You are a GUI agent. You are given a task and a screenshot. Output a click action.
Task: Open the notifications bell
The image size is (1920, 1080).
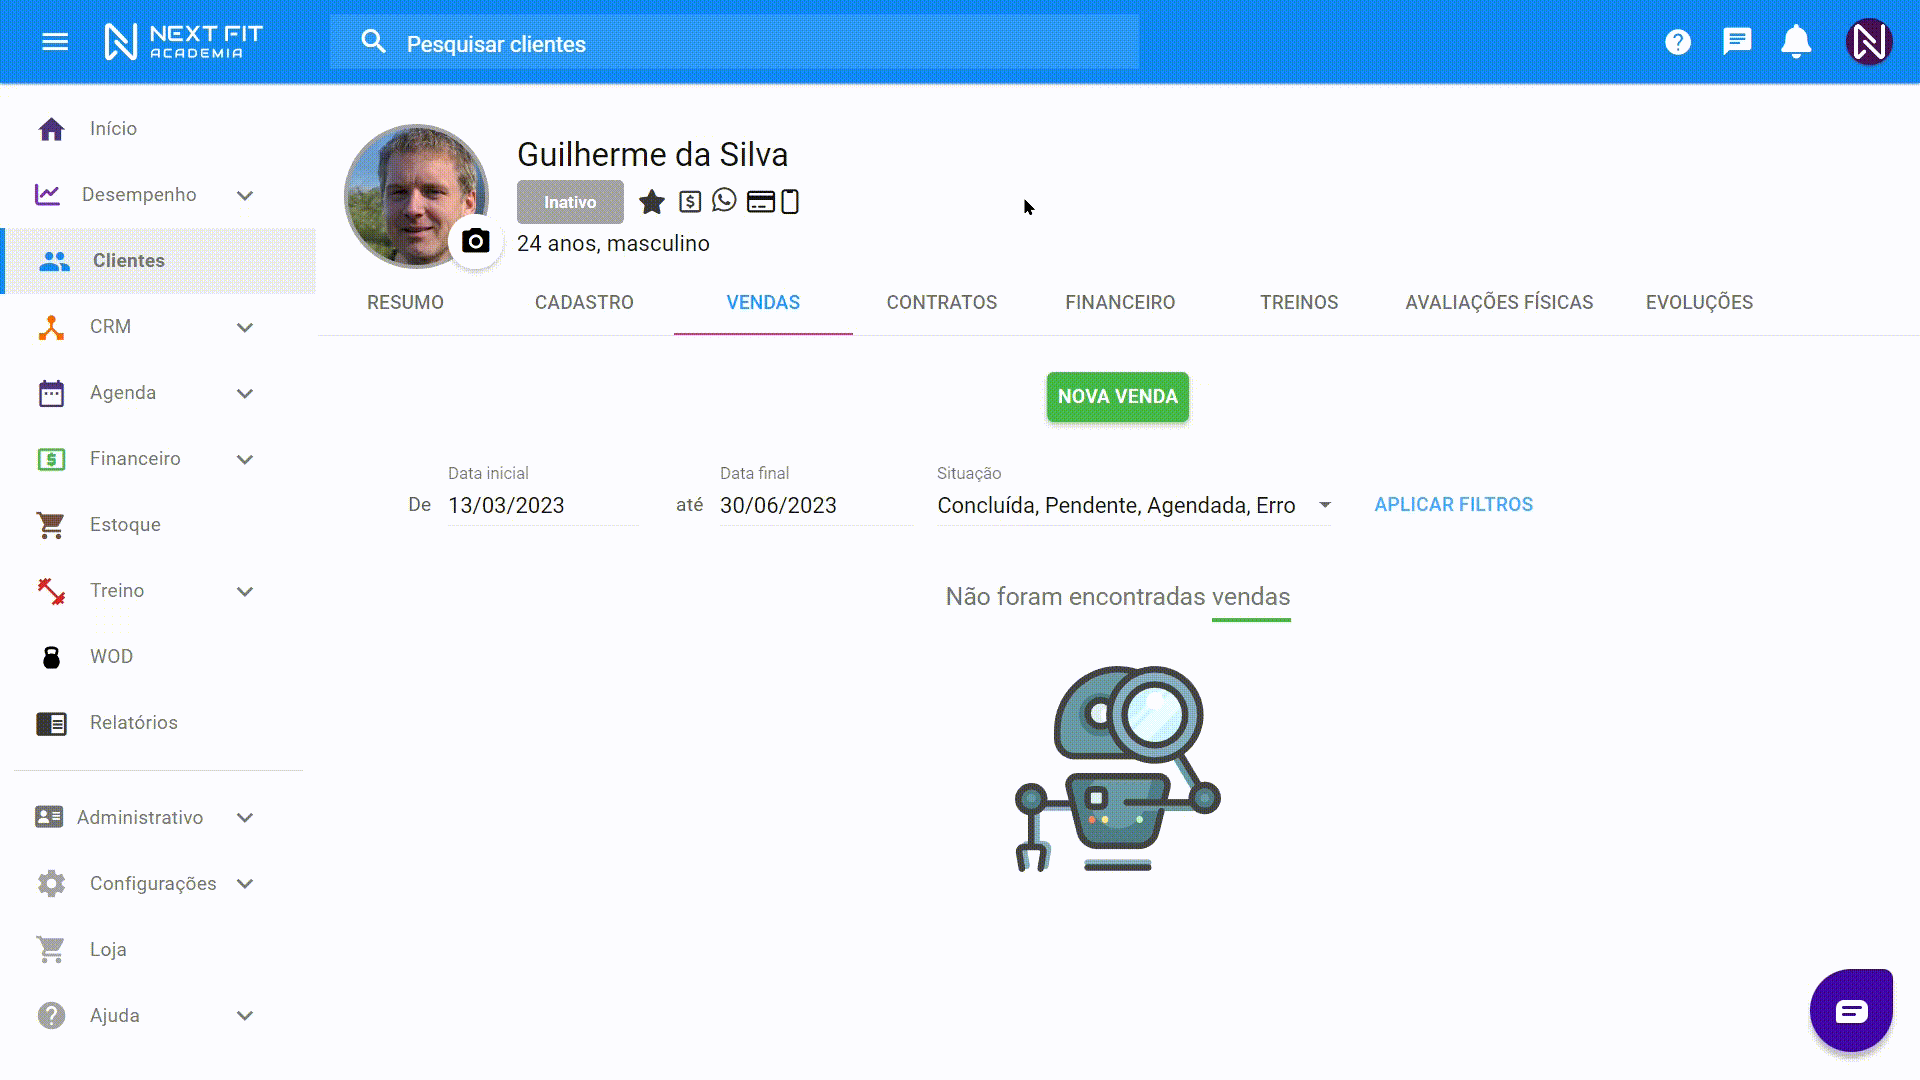tap(1796, 42)
